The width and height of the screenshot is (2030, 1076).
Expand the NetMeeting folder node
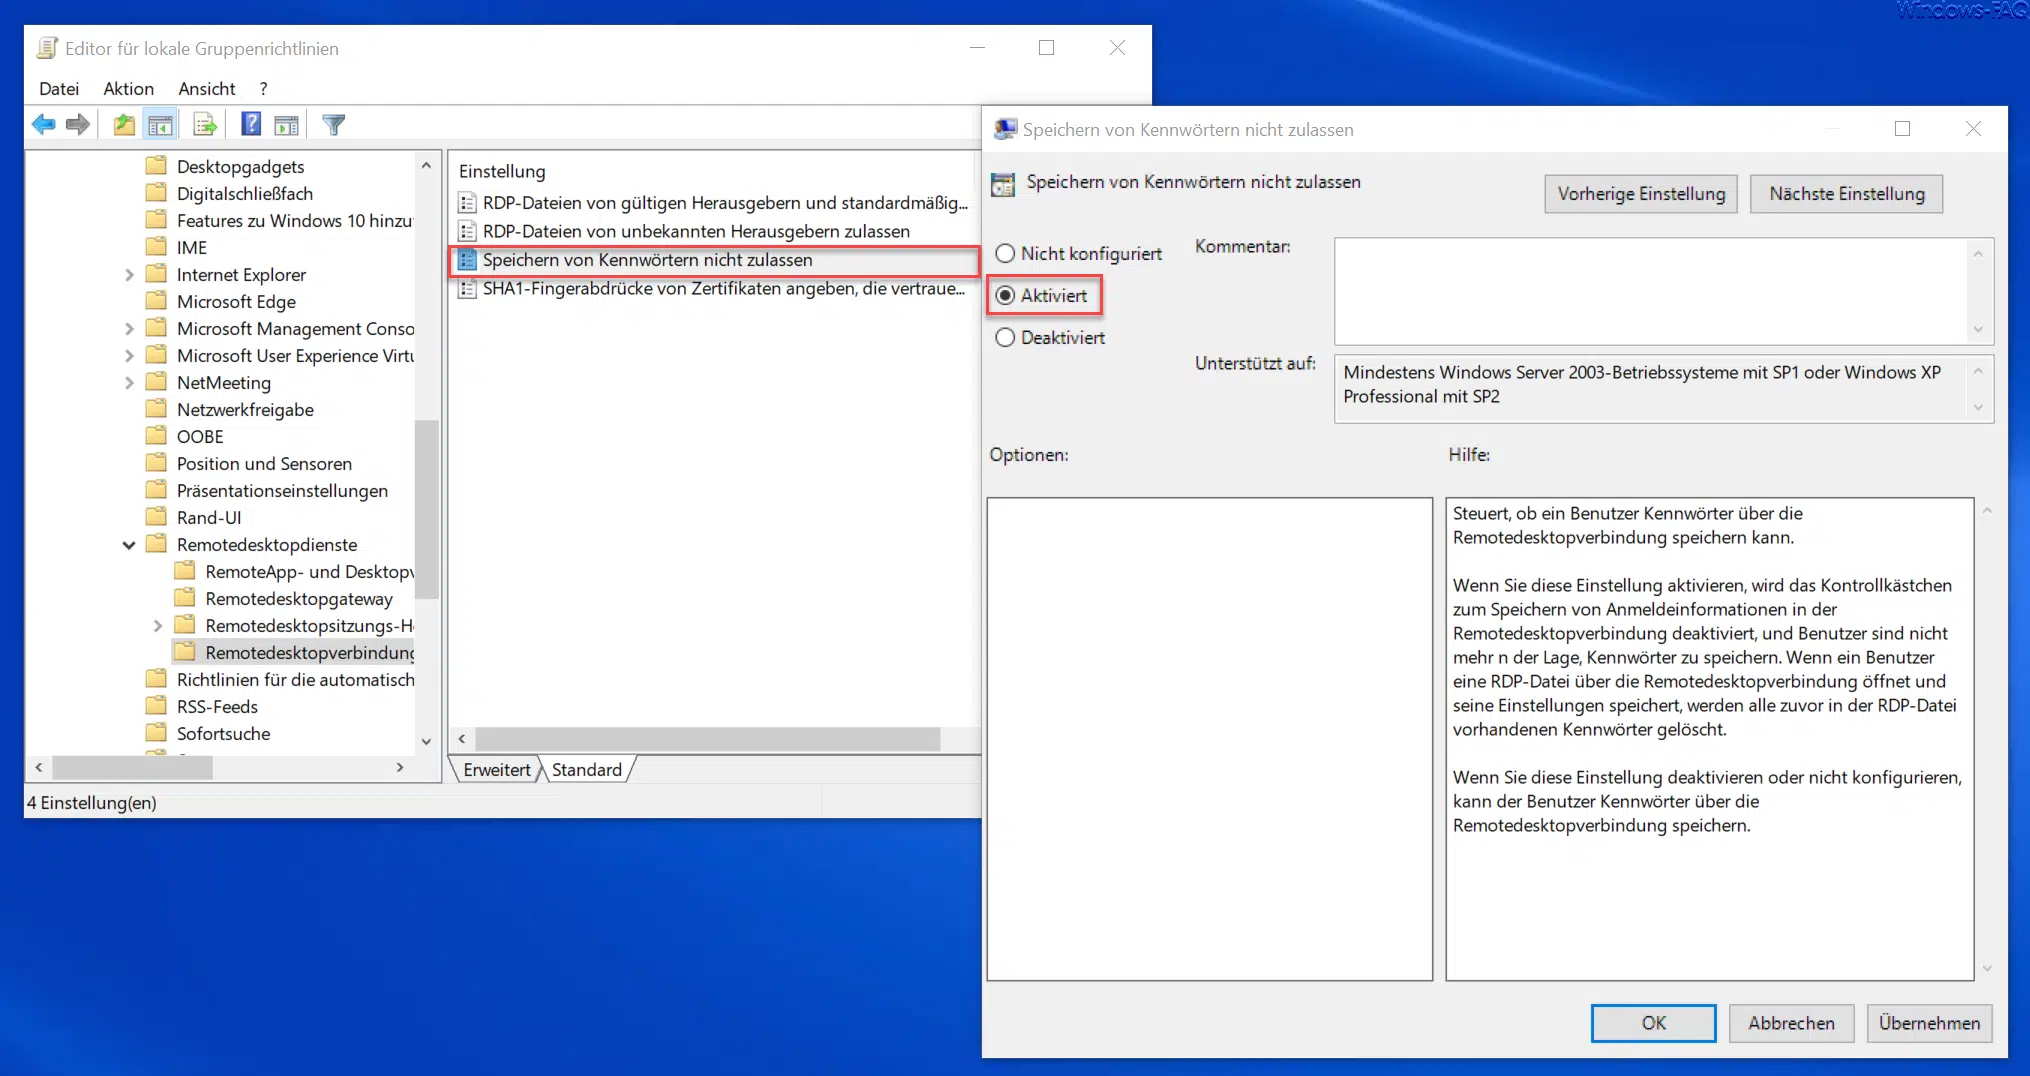click(x=129, y=383)
